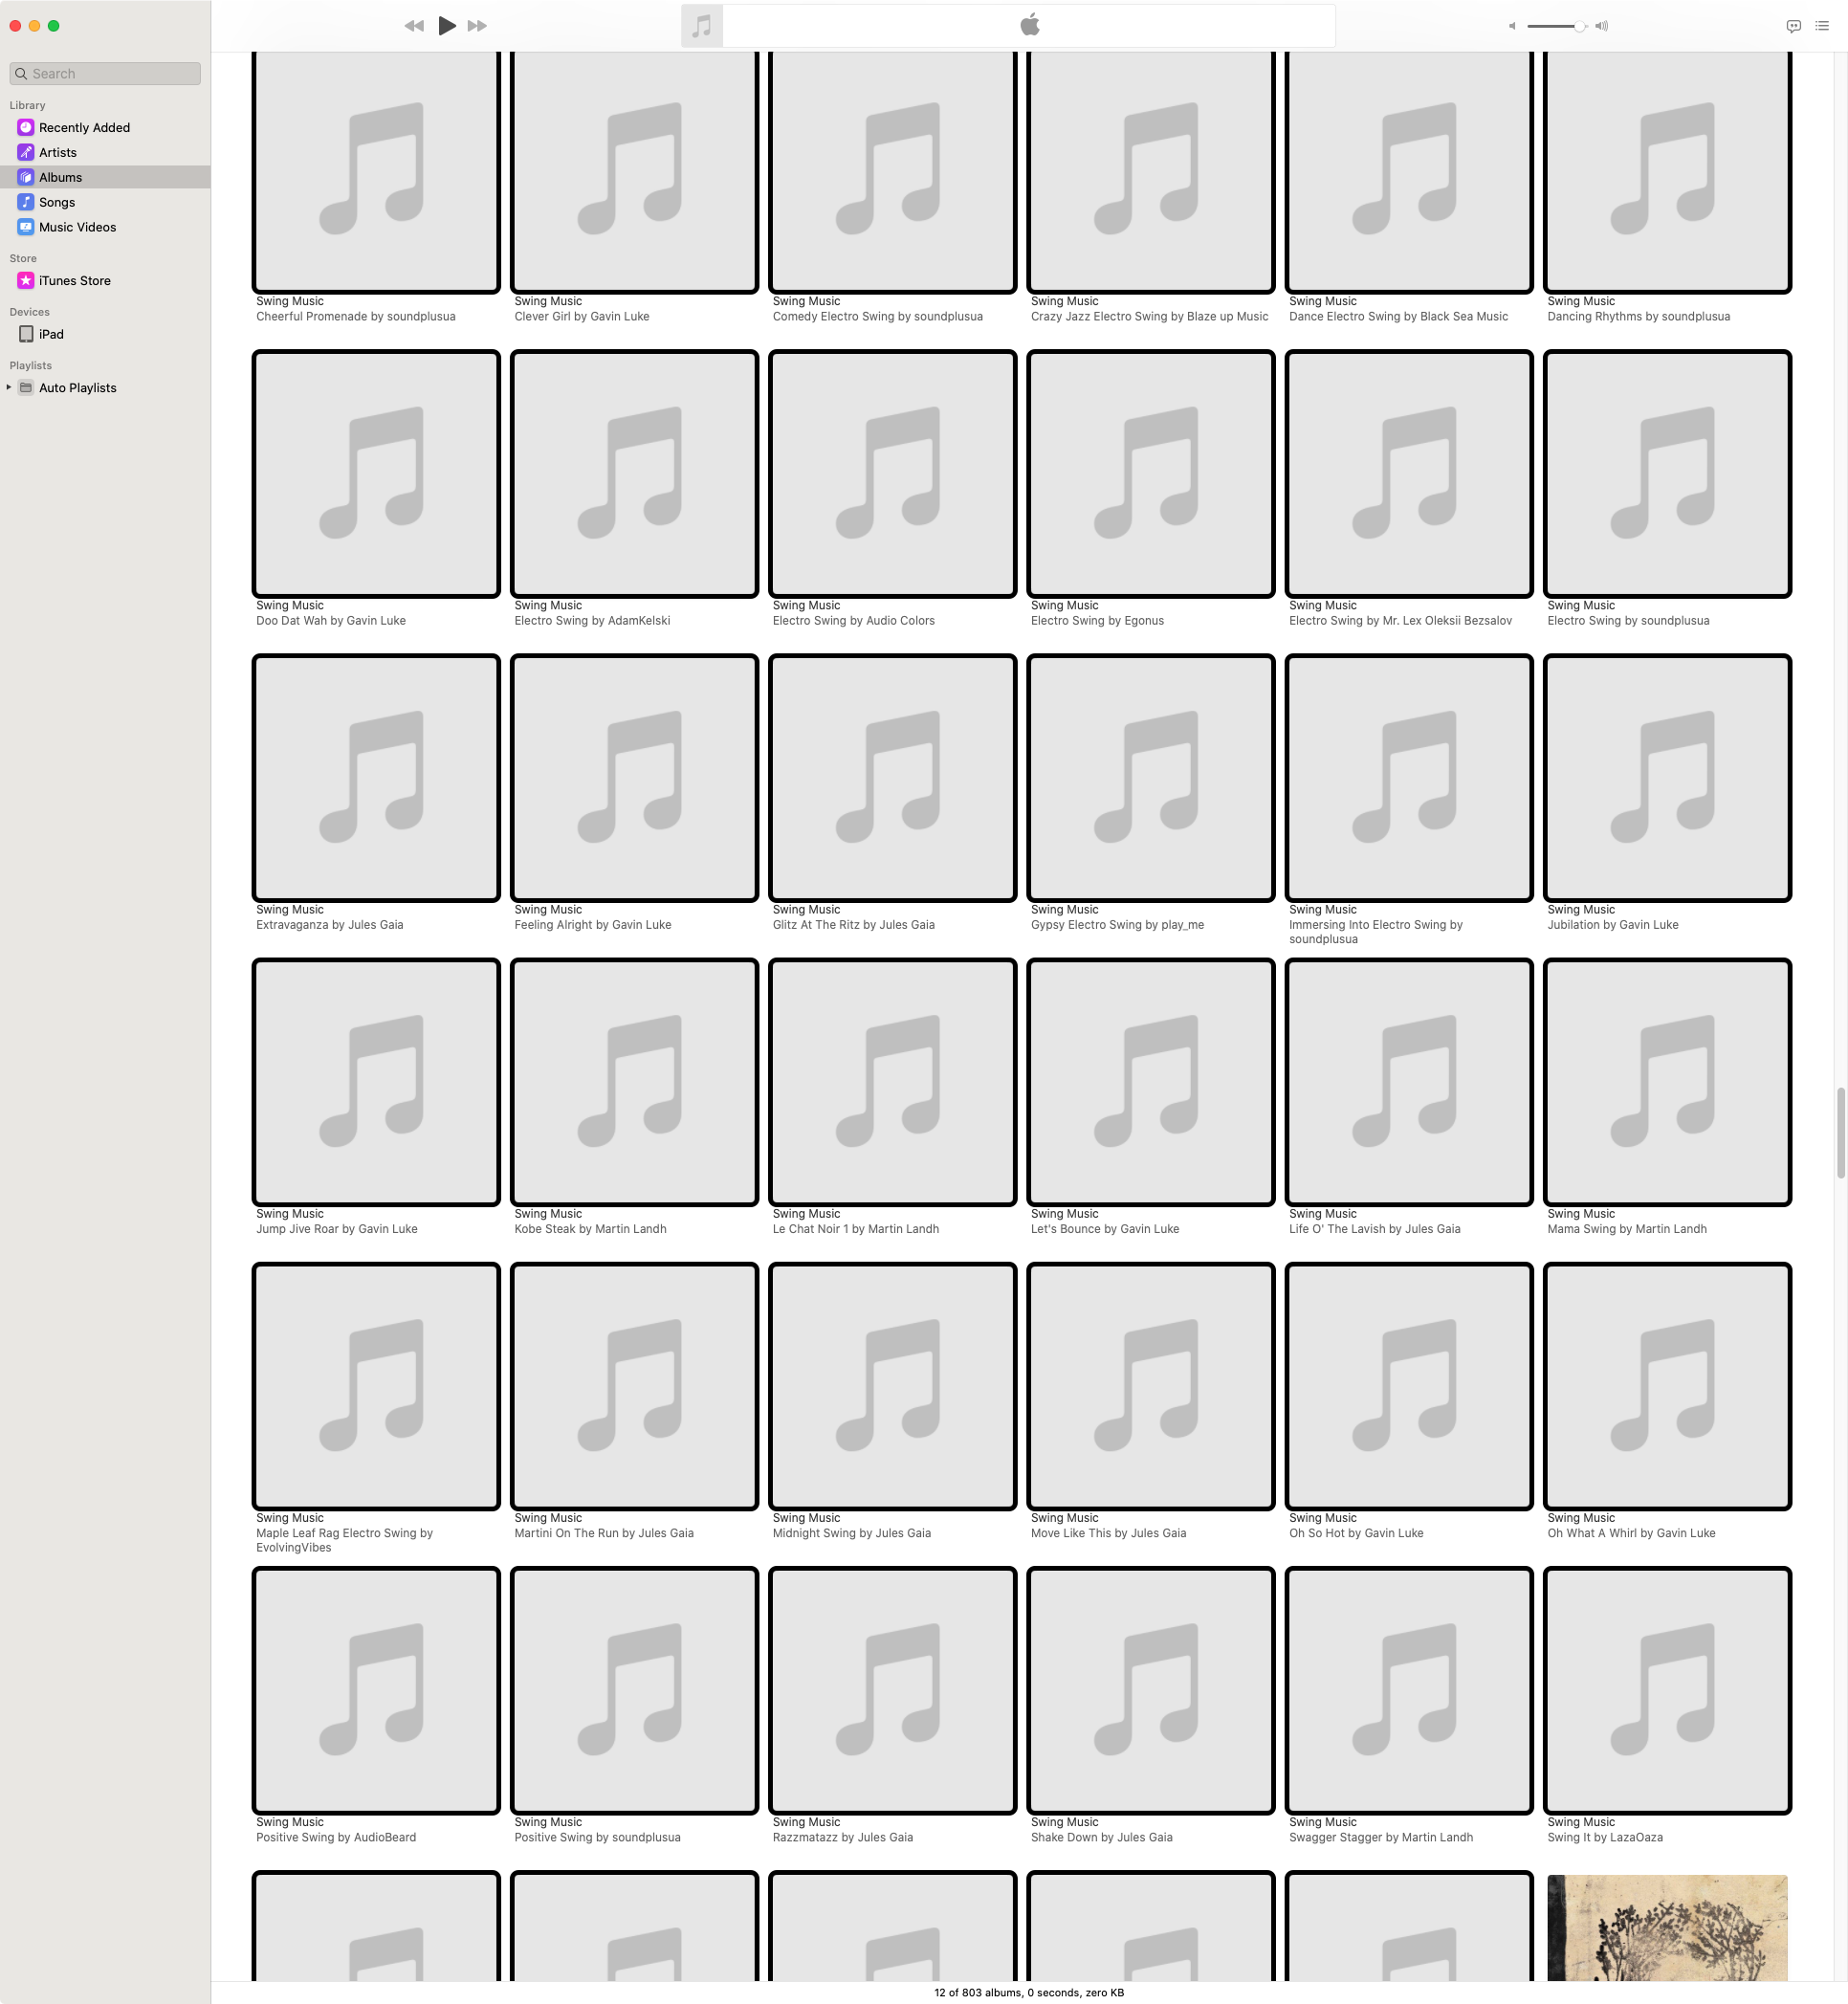
Task: Click the Recently Added icon in sidebar
Action: pos(25,127)
